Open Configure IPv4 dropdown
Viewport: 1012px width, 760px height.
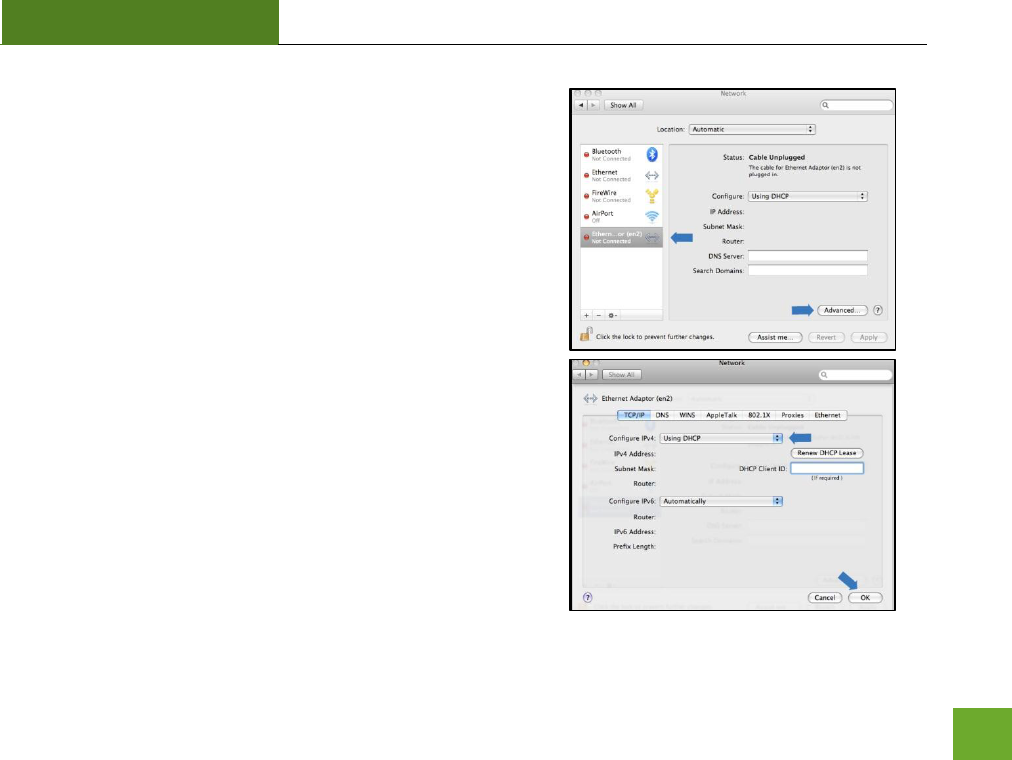point(722,438)
